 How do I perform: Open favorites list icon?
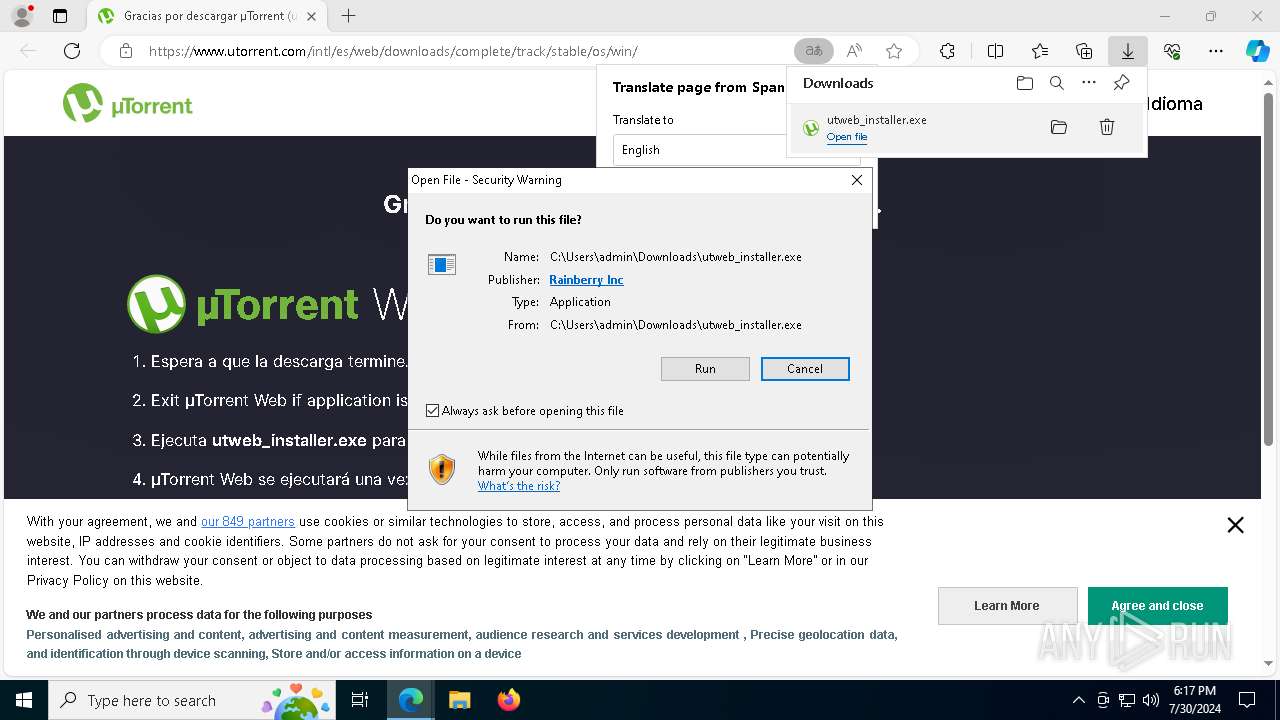click(1040, 51)
